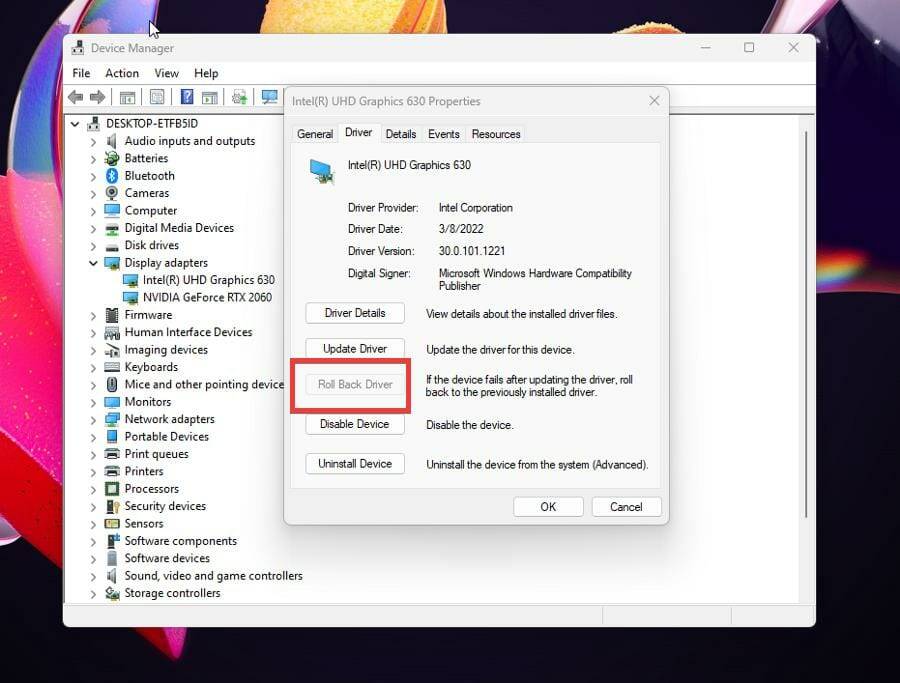Screen dimensions: 900x683
Task: Switch to the Details tab
Action: pyautogui.click(x=403, y=133)
